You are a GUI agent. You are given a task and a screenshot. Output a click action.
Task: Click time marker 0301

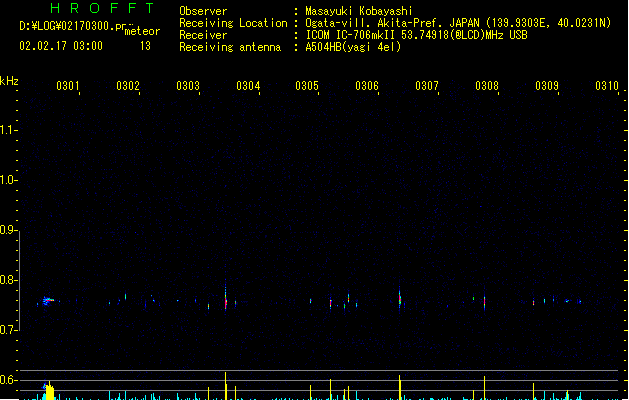click(x=67, y=86)
